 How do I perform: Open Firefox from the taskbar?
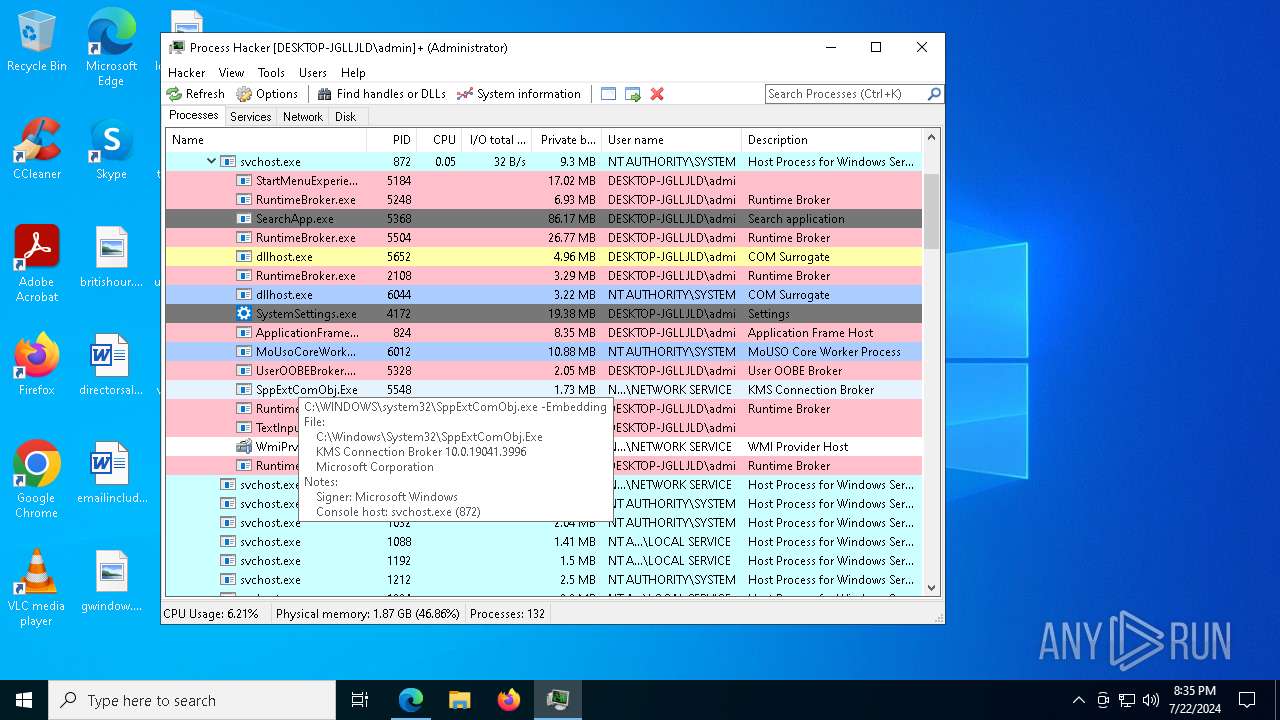pos(509,700)
